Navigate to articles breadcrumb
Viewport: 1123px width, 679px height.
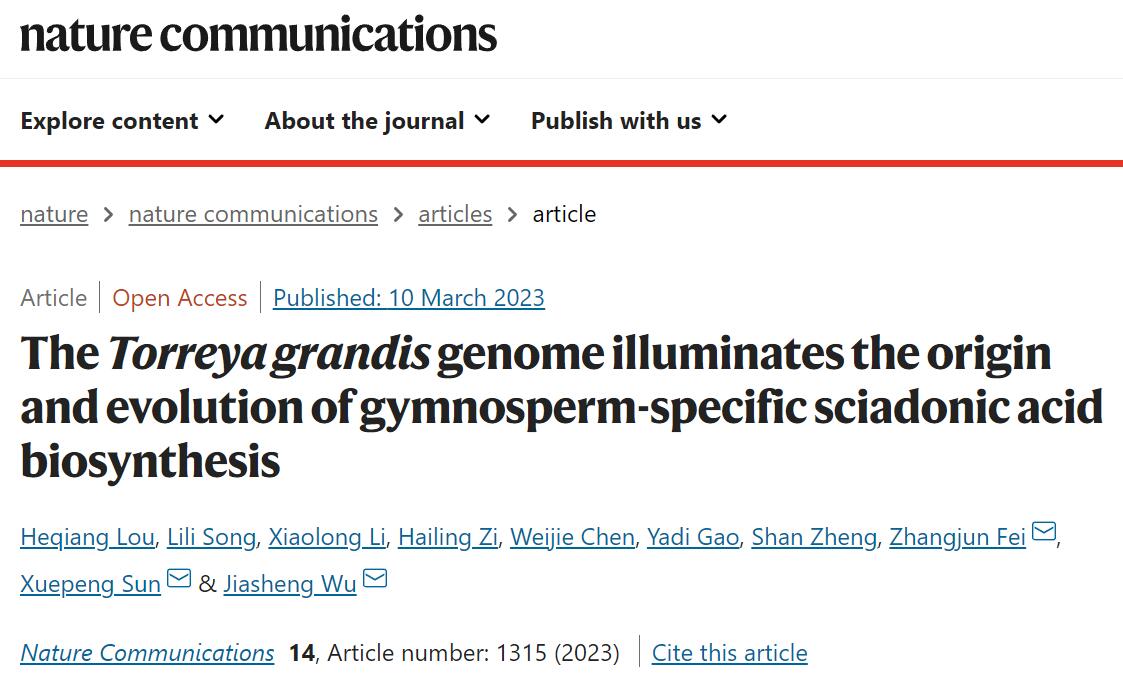coord(455,214)
